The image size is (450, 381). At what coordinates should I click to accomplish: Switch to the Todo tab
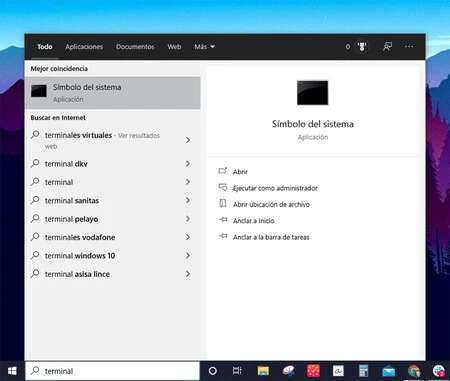[45, 47]
